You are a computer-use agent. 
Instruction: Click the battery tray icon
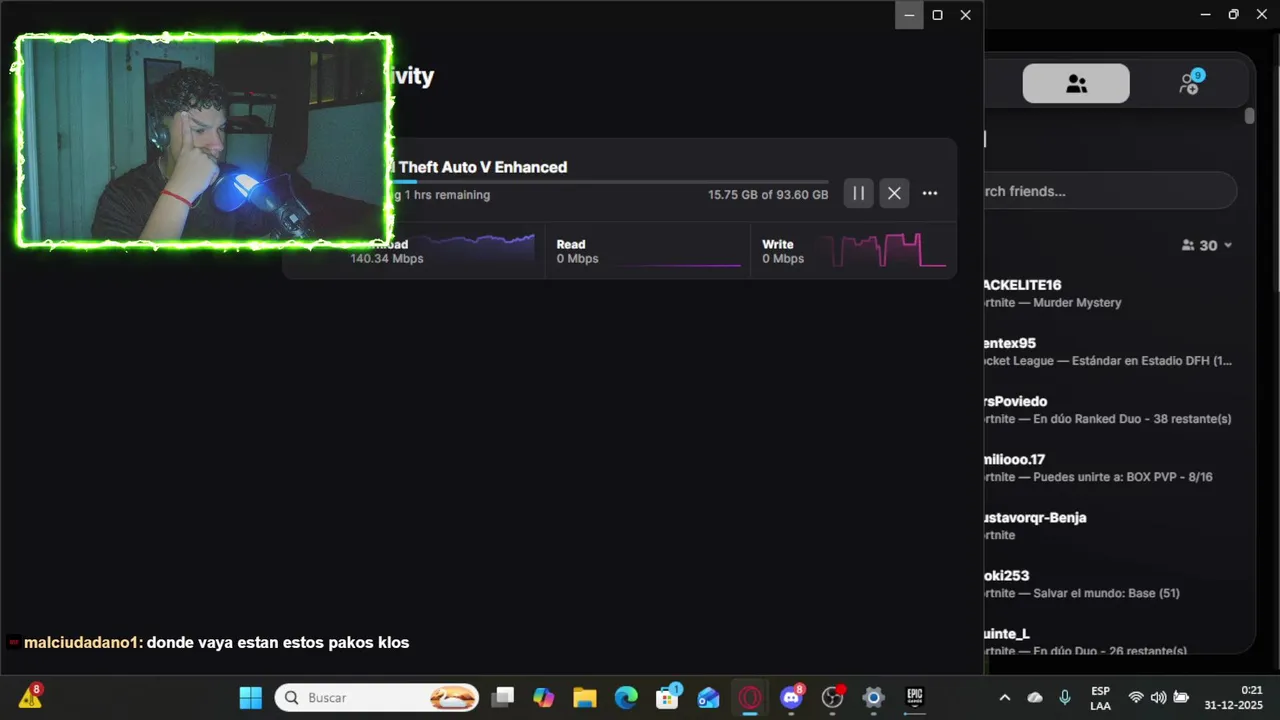point(1181,697)
